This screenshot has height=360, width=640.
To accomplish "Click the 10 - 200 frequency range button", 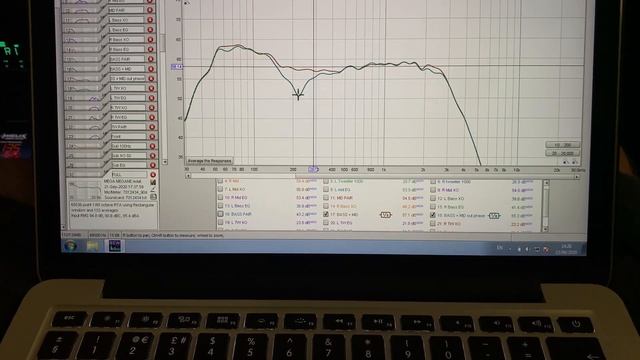I will click(562, 145).
